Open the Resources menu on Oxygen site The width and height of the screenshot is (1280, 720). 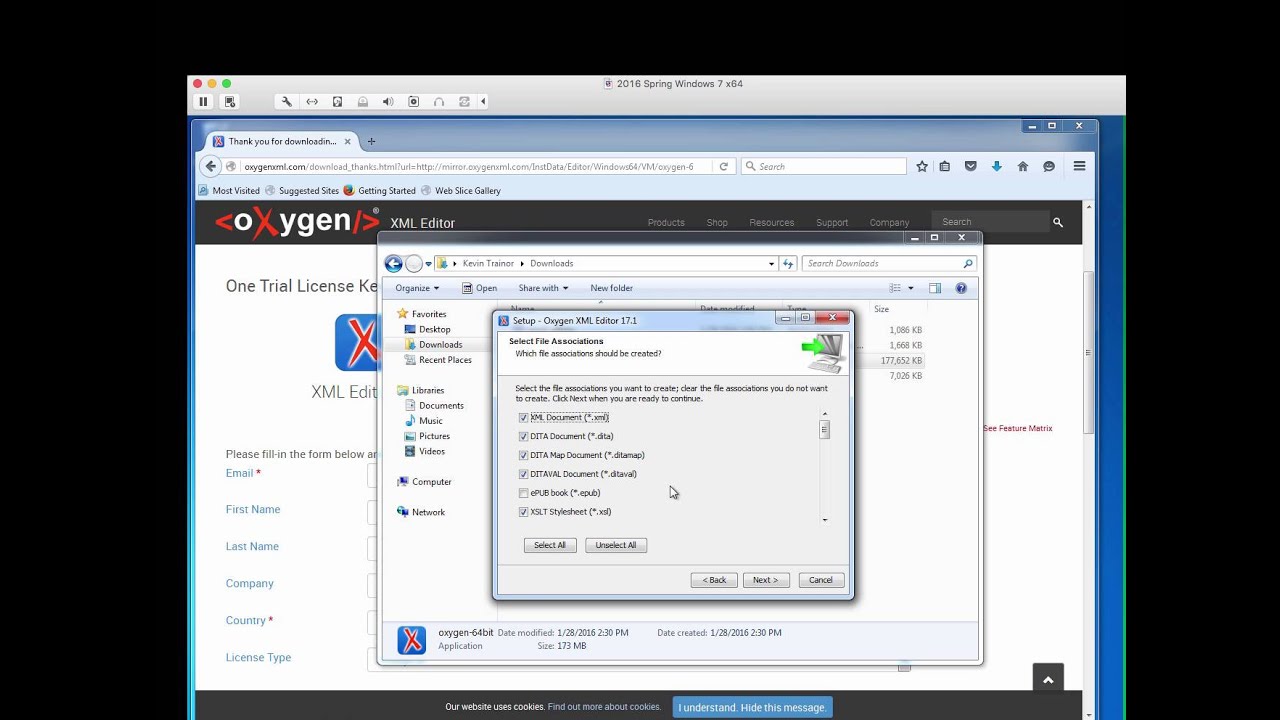click(x=772, y=223)
